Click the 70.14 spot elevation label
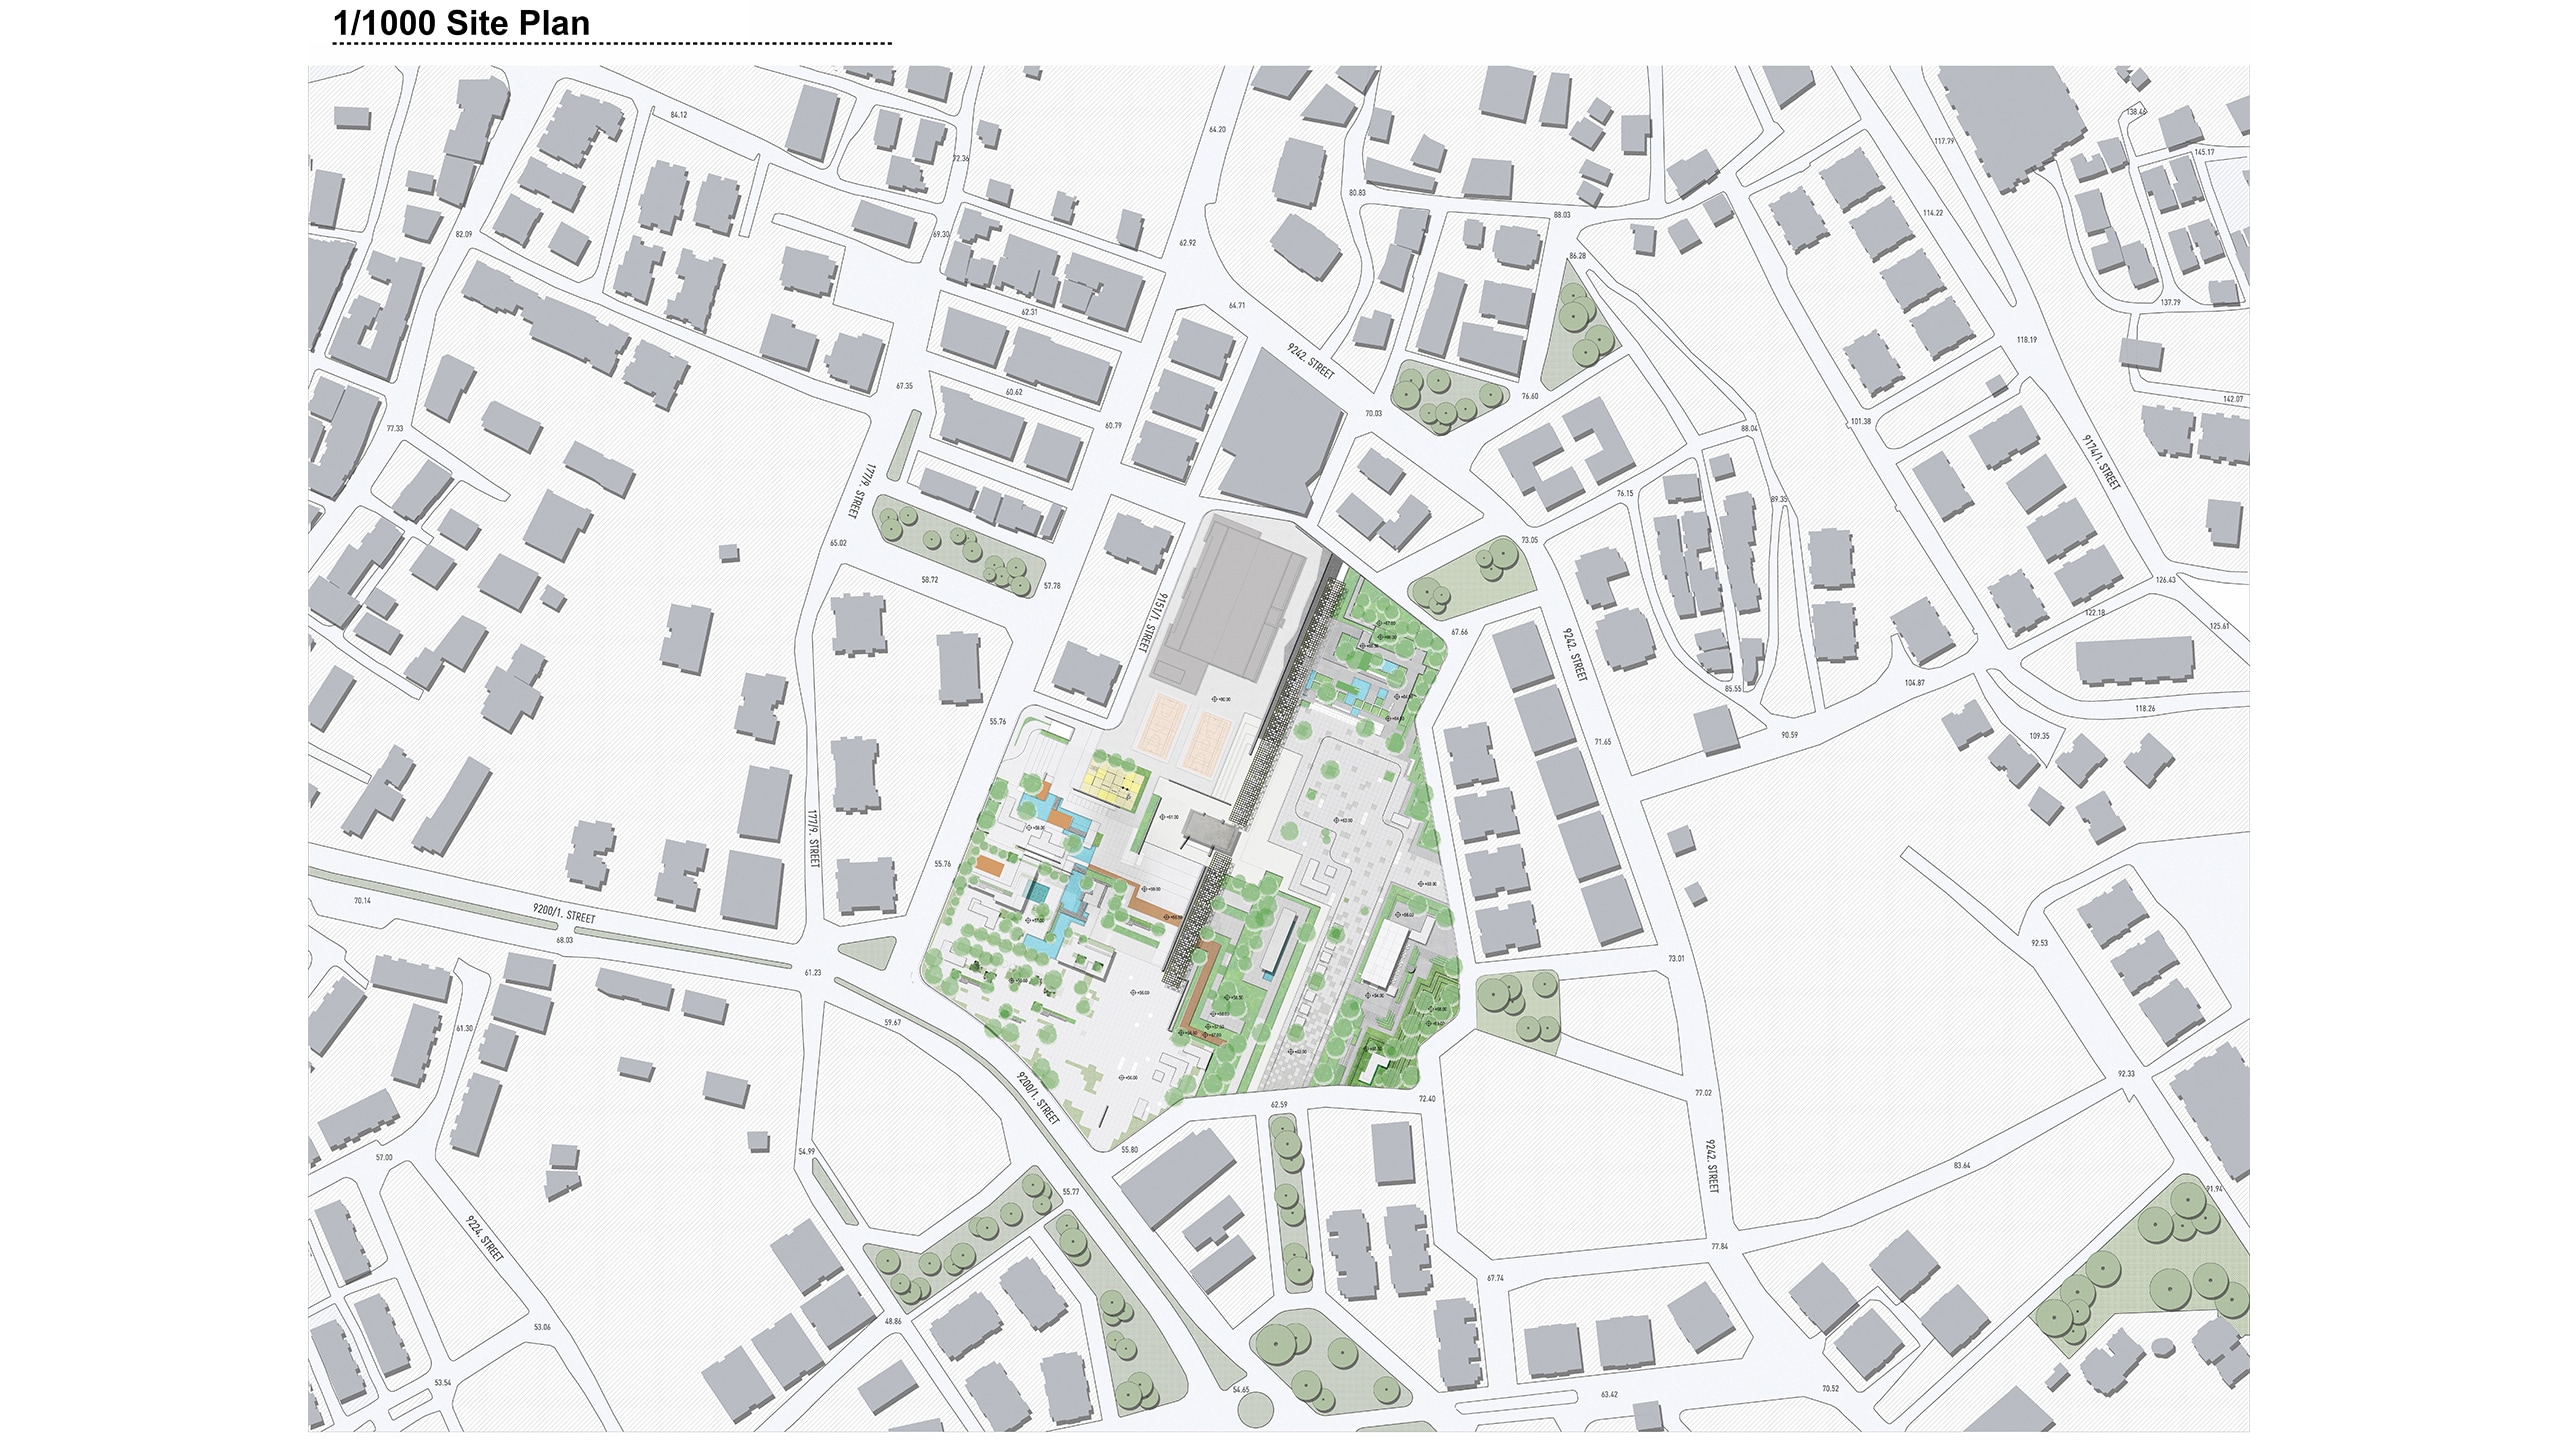 [362, 900]
